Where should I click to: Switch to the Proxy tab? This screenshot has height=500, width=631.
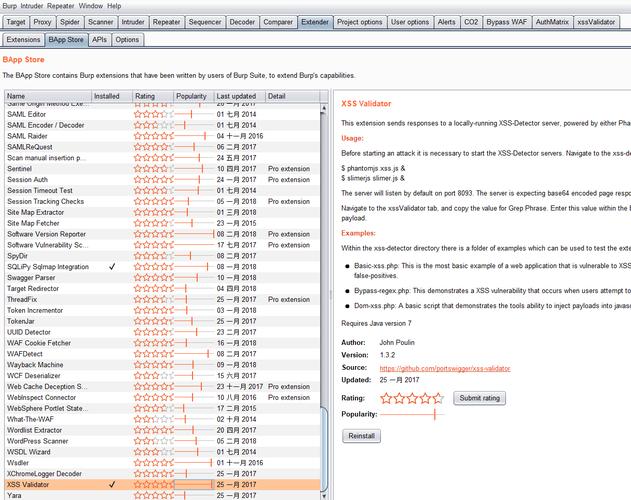pyautogui.click(x=42, y=22)
